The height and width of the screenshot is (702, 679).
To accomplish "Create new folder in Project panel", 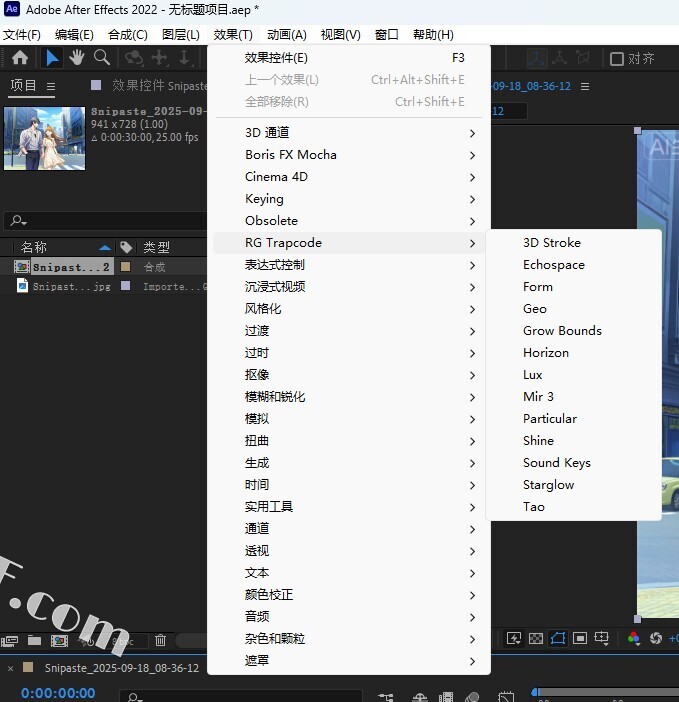I will coord(35,640).
